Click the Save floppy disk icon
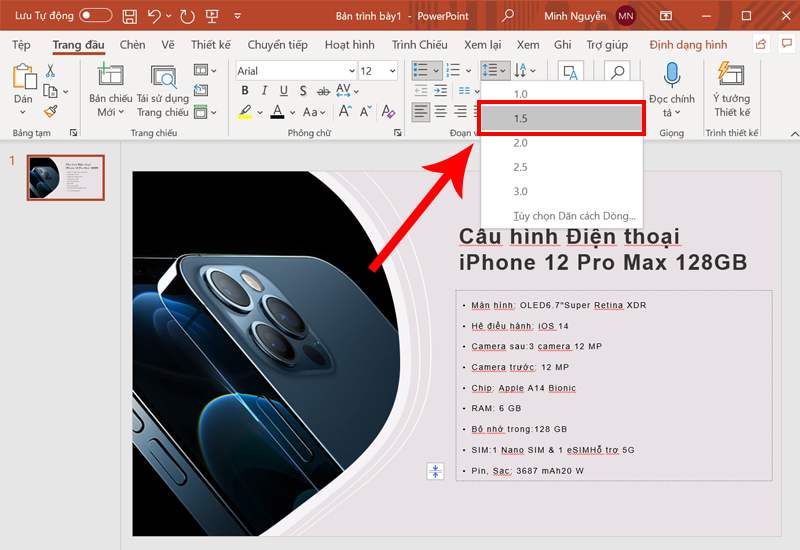800x550 pixels. (129, 16)
